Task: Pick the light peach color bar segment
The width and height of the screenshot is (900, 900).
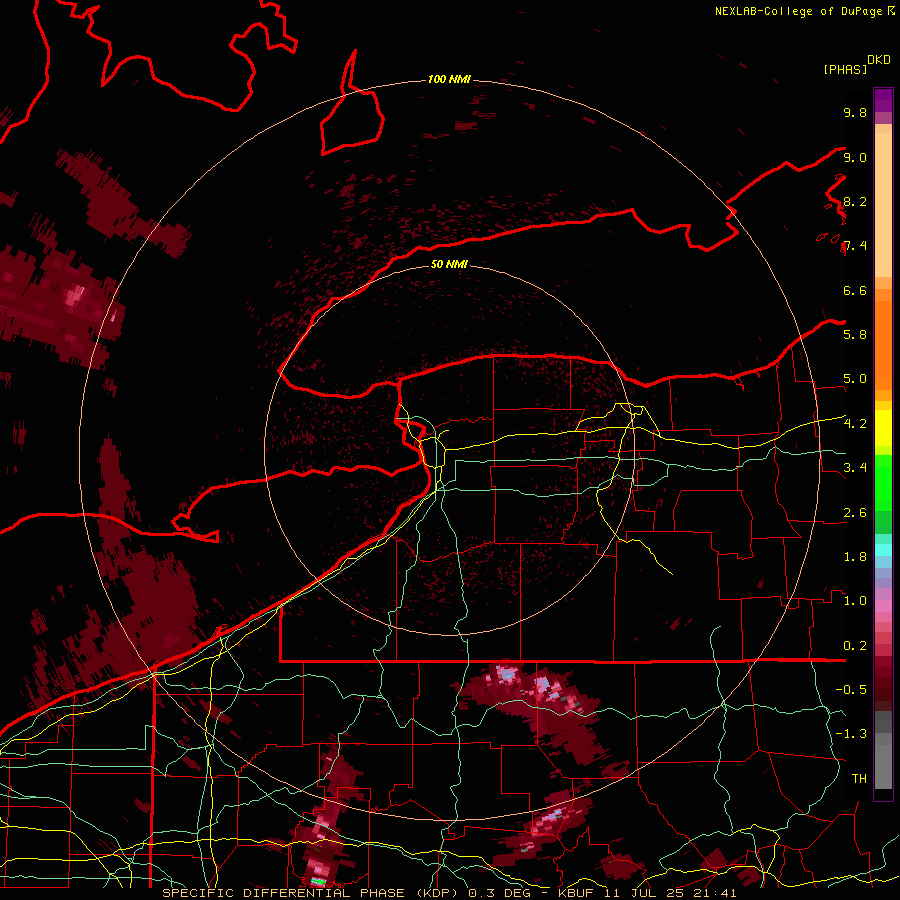Action: [883, 205]
